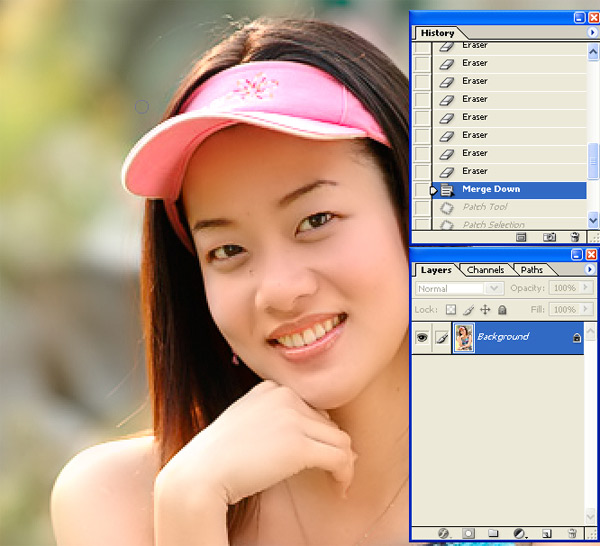Minimize the History palette window
600x546 pixels.
579,17
